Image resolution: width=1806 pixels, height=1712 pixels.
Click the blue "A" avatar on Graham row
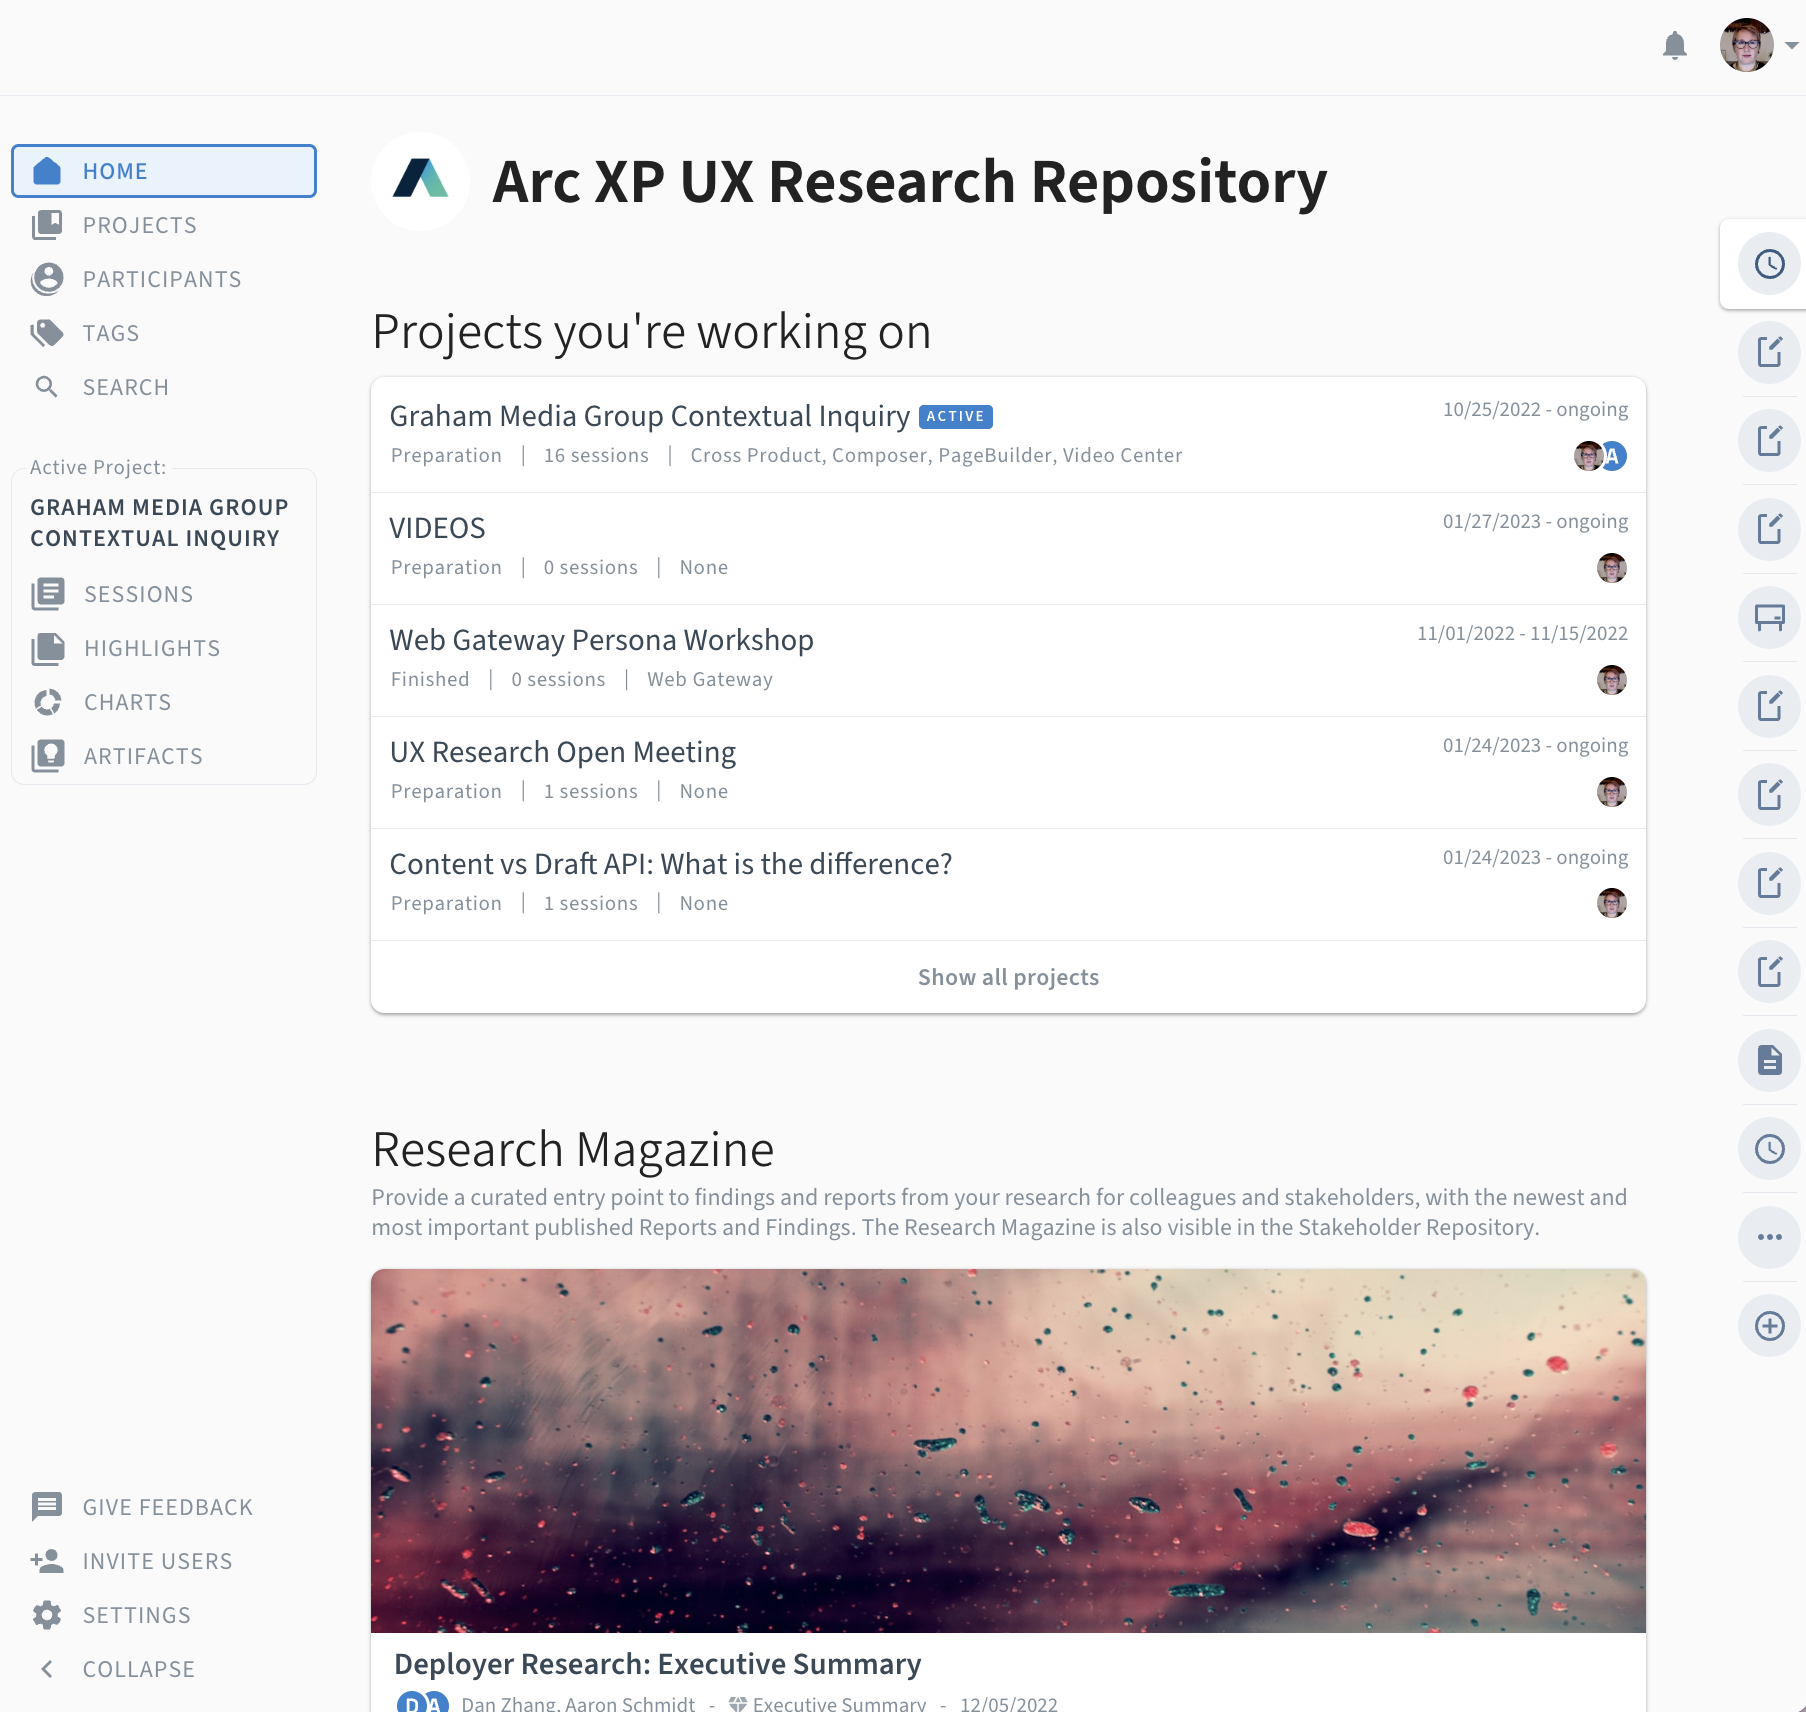[1613, 456]
